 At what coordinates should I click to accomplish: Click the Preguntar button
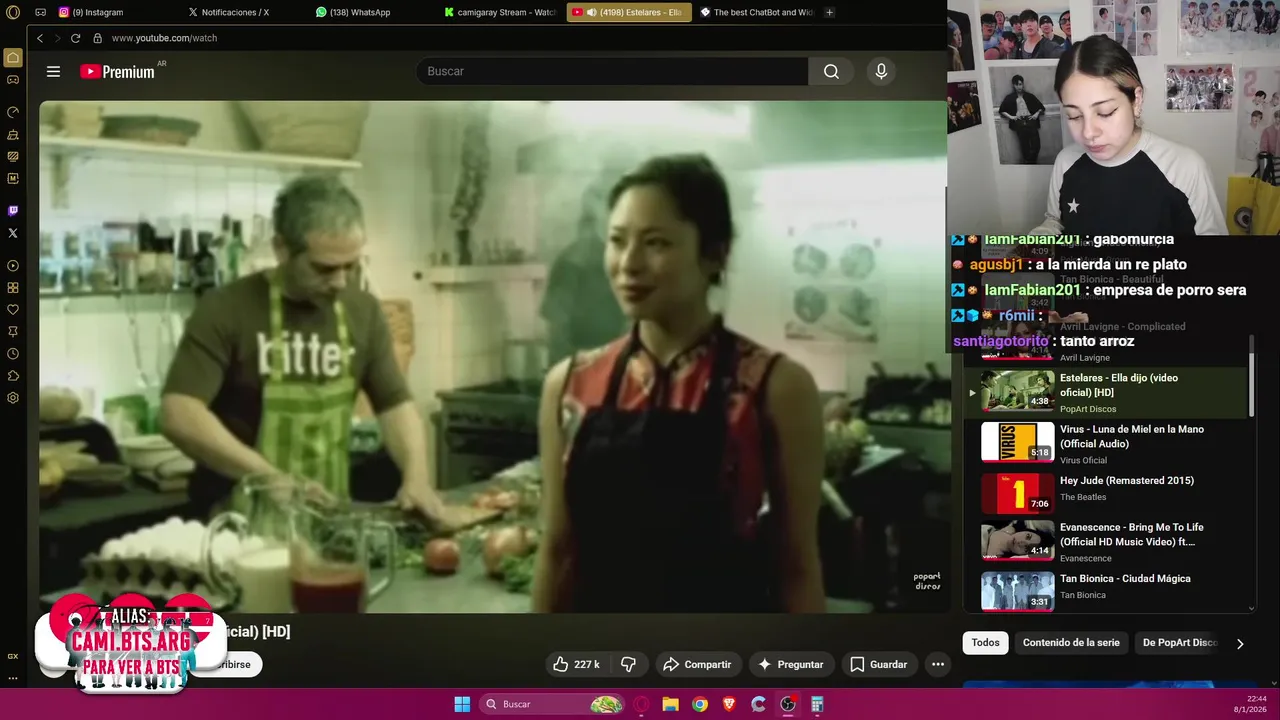tap(791, 664)
